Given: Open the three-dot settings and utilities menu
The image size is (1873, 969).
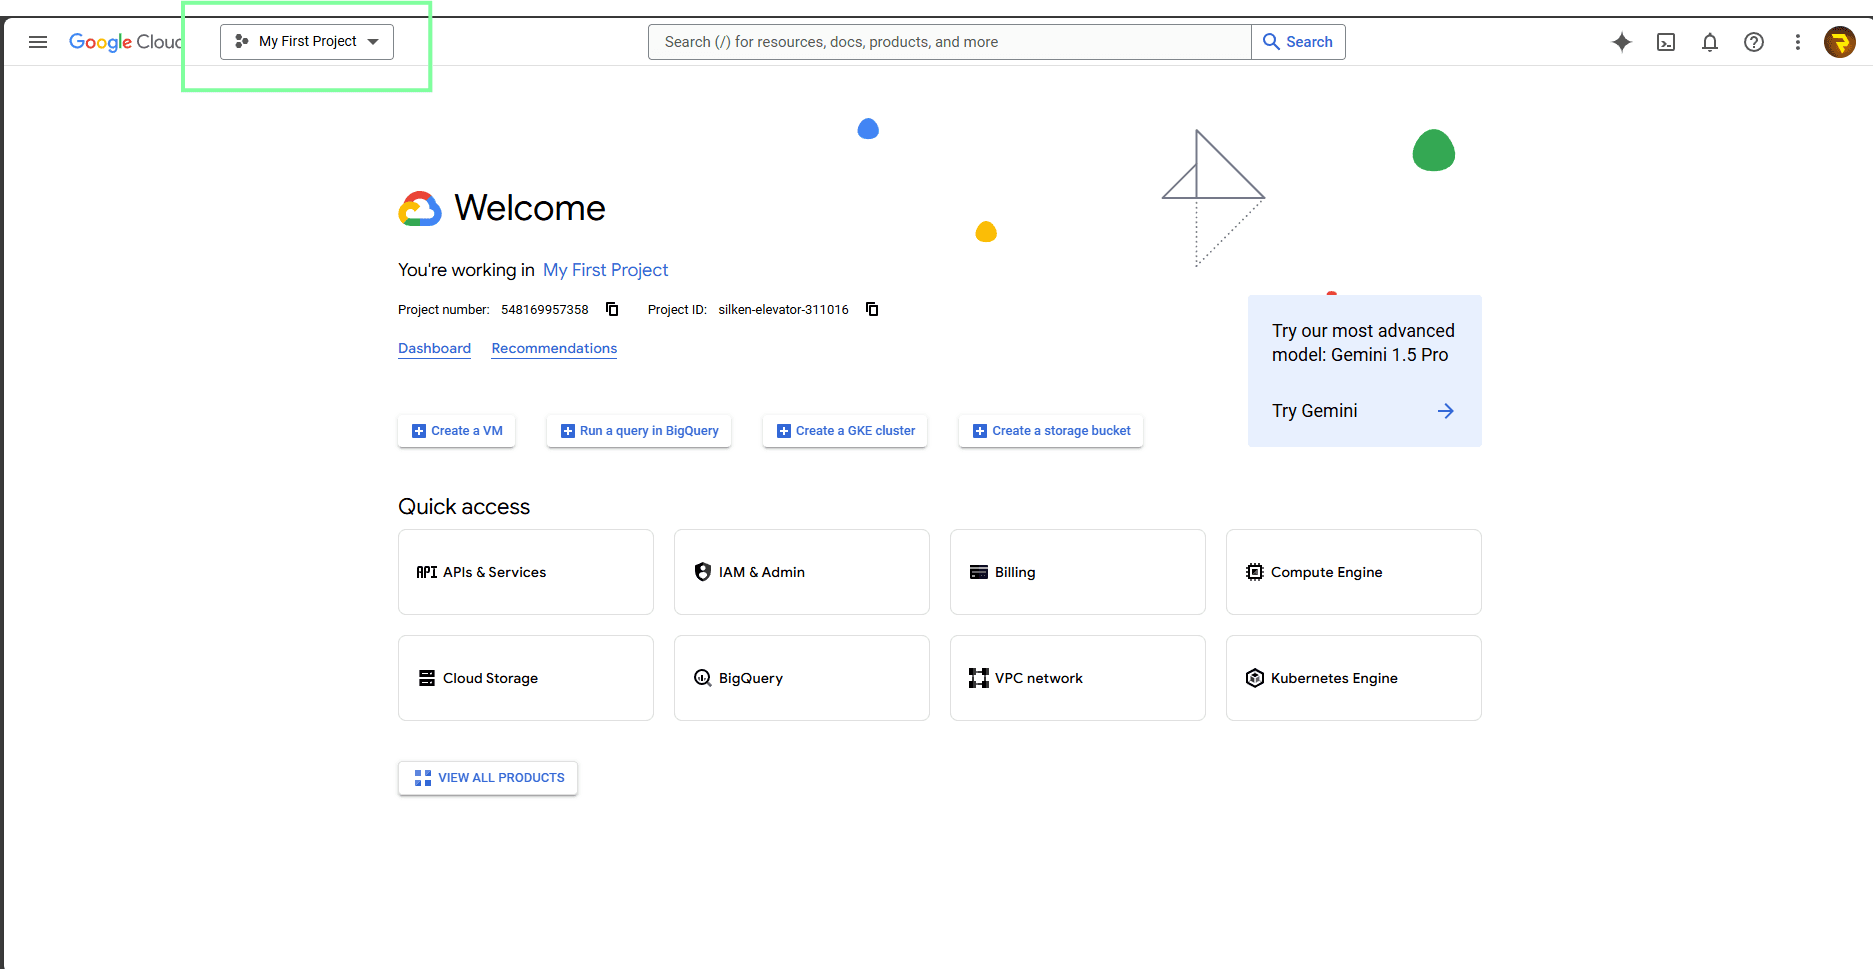Looking at the screenshot, I should tap(1798, 42).
